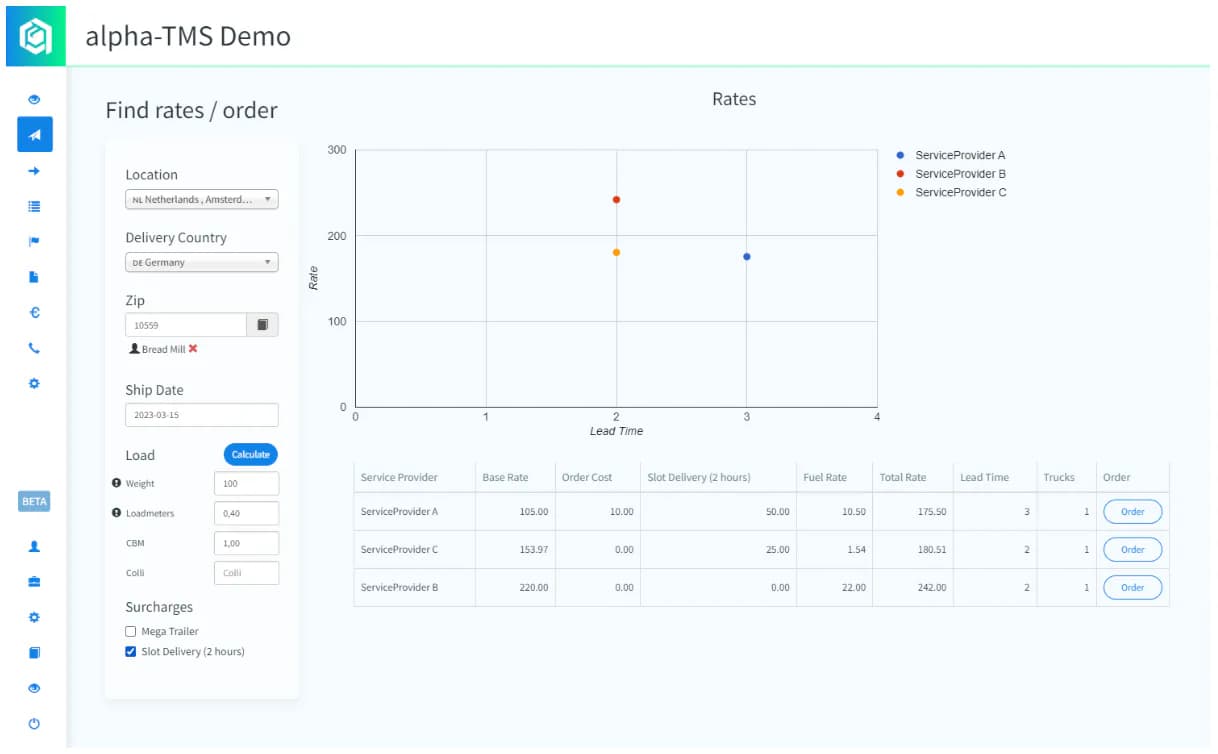
Task: Uncheck Slot Delivery (2 hours) checkbox
Action: [131, 652]
